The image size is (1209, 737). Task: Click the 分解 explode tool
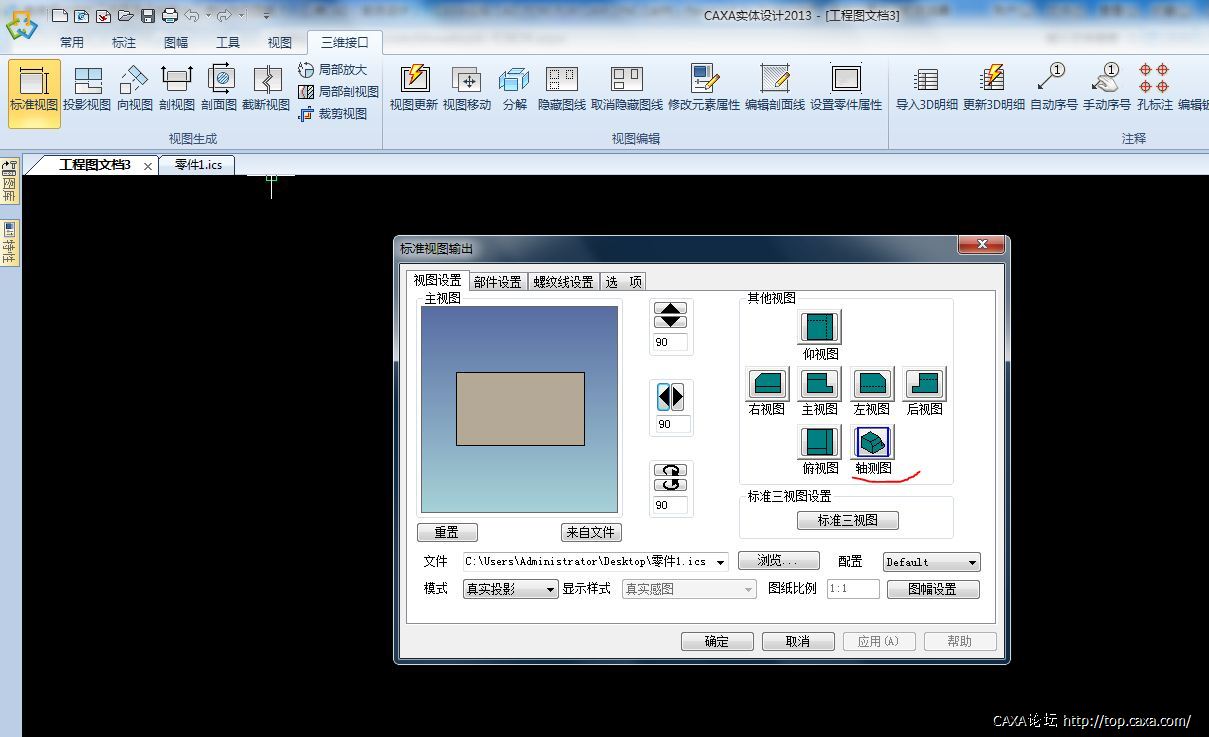[514, 90]
